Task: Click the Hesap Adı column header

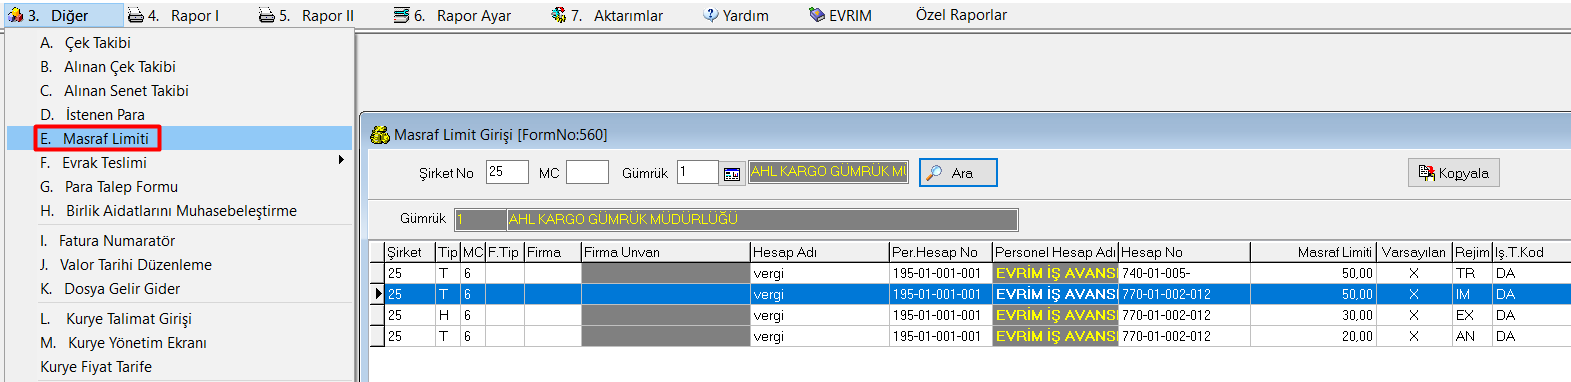Action: click(820, 252)
